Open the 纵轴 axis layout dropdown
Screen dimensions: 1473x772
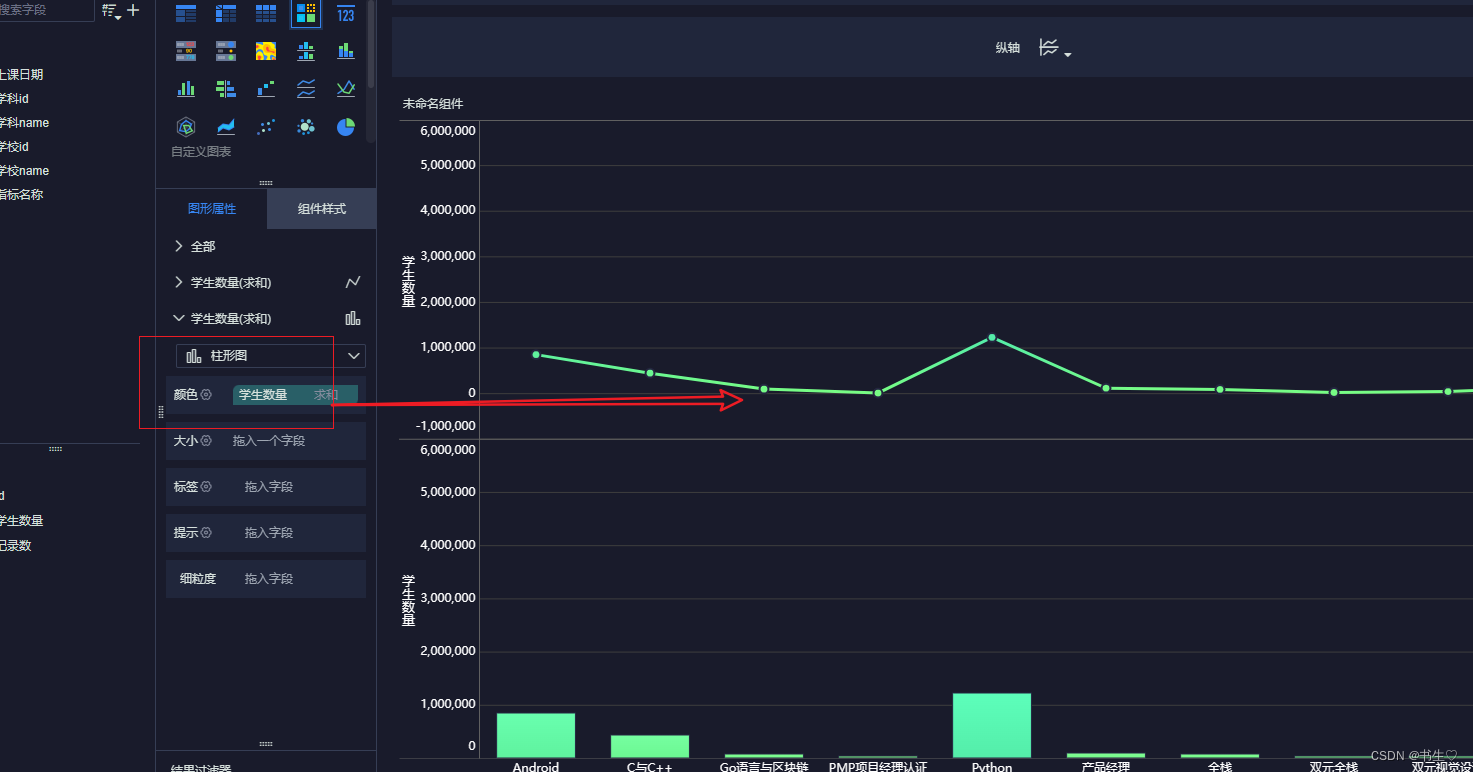(1055, 48)
